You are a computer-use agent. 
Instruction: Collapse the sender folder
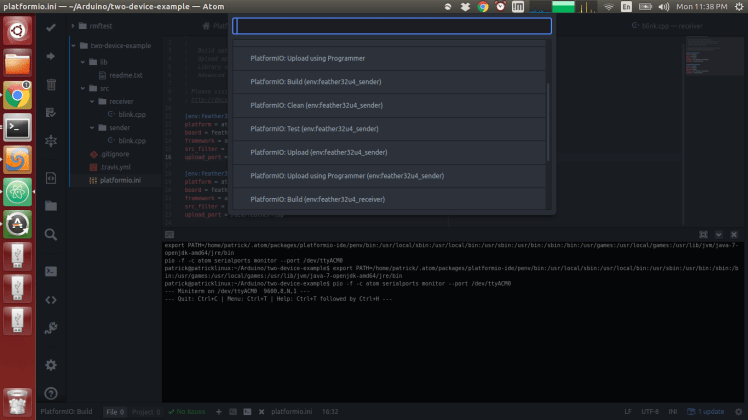pos(93,127)
